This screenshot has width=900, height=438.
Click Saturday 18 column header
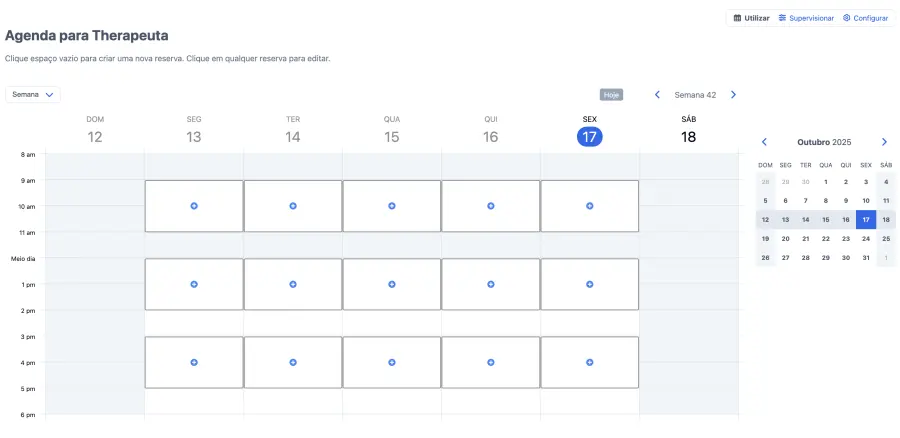[688, 130]
